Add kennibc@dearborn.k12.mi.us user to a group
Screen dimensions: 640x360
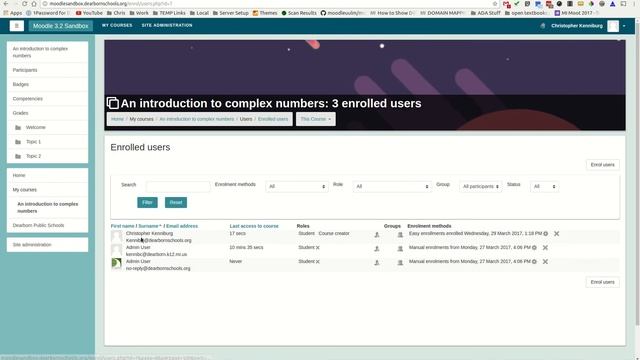(x=400, y=249)
